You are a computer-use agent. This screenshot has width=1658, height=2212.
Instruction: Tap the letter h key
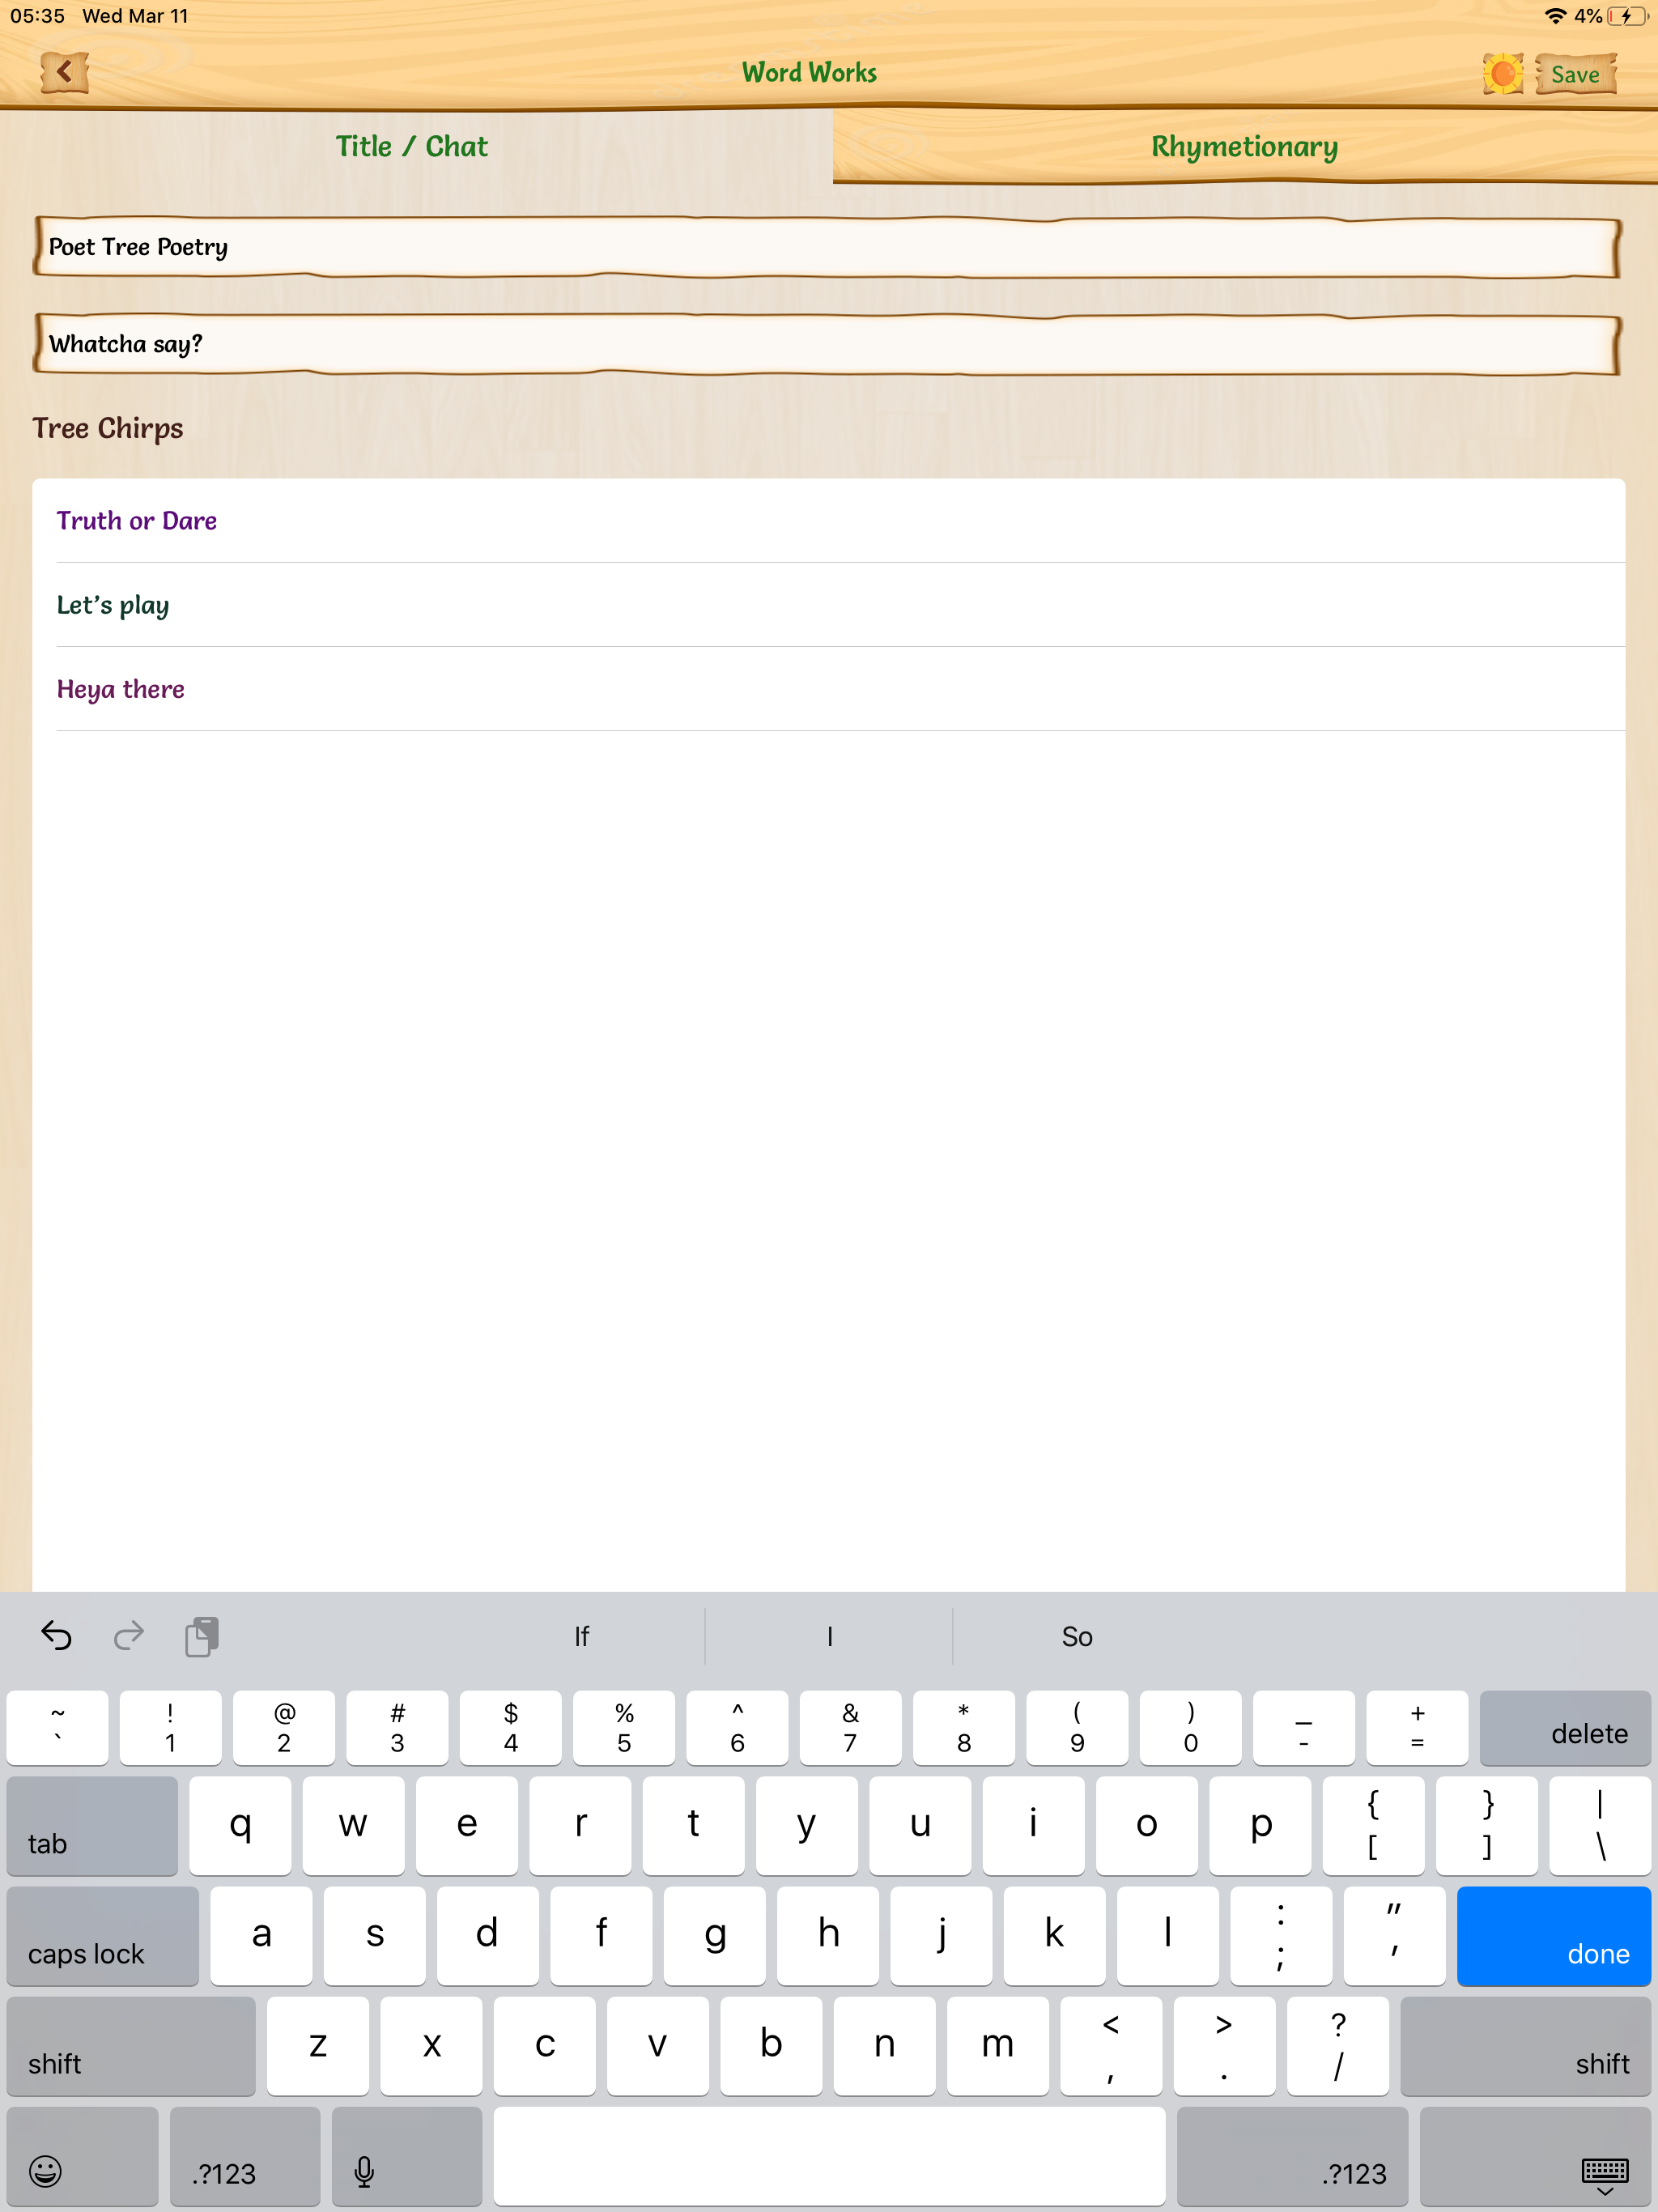(x=828, y=1936)
